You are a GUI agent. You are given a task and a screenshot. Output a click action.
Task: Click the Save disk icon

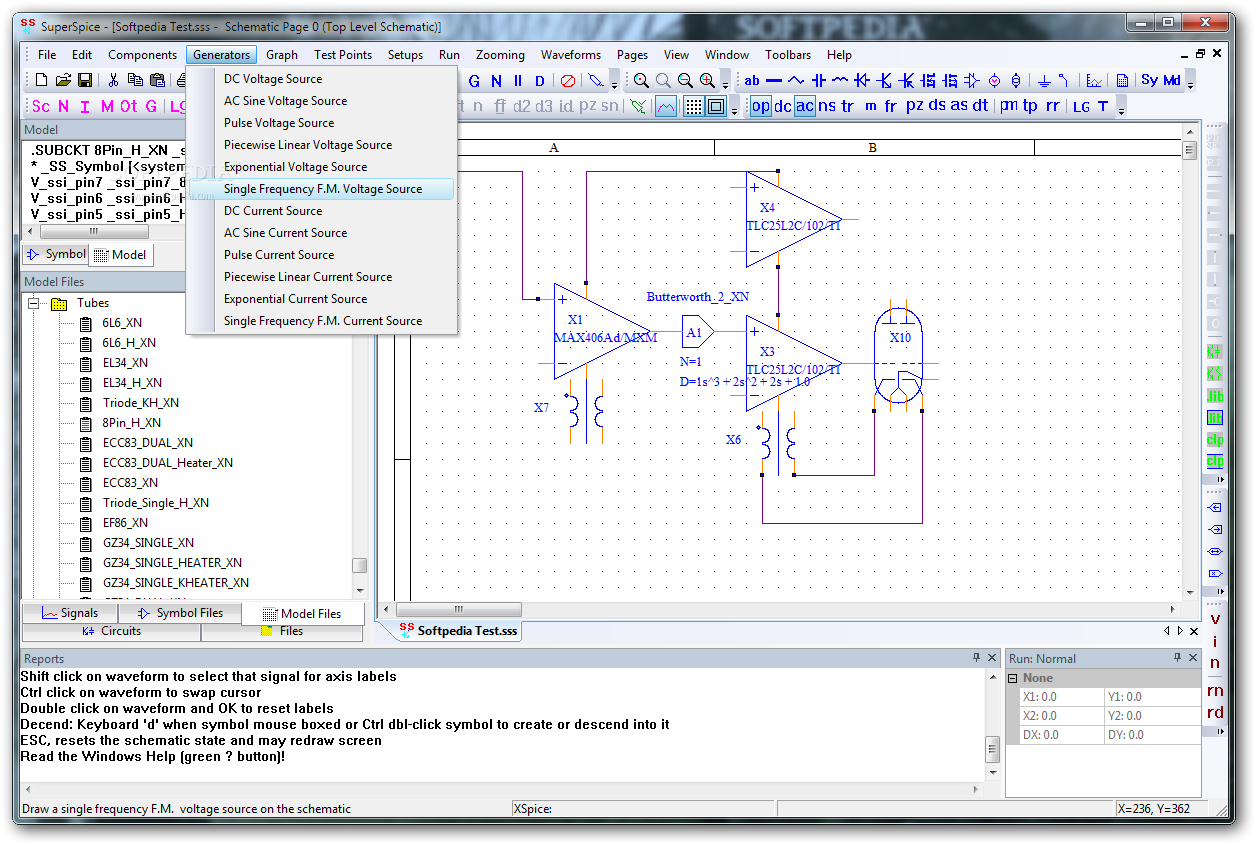click(85, 80)
